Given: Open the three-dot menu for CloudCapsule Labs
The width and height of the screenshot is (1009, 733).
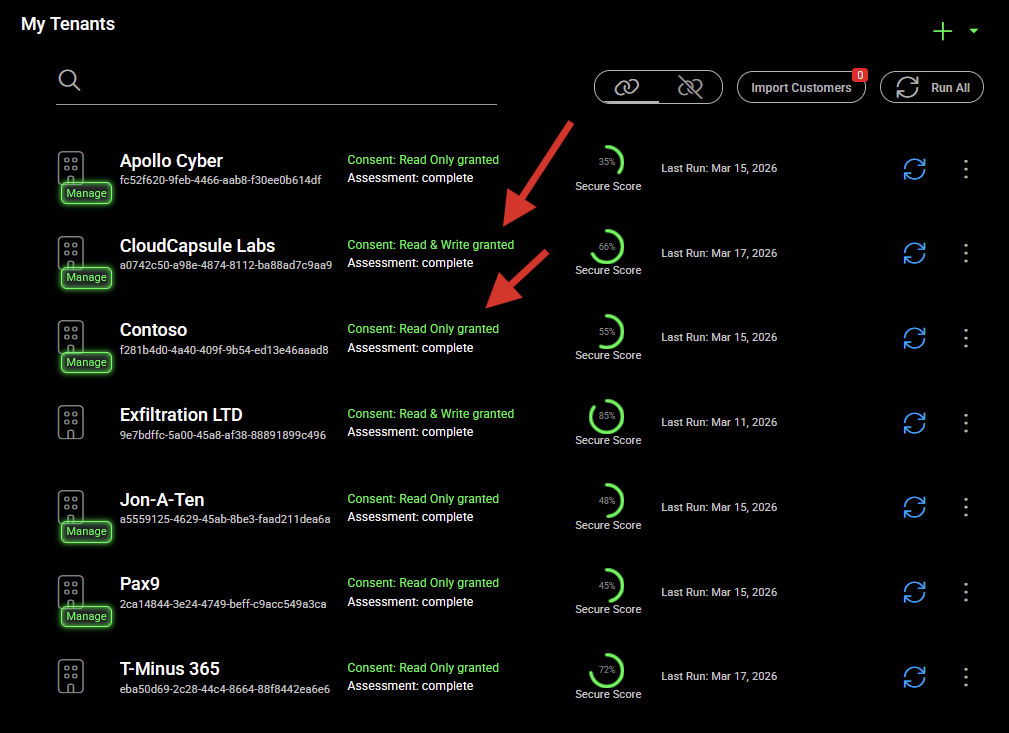Looking at the screenshot, I should pyautogui.click(x=965, y=253).
